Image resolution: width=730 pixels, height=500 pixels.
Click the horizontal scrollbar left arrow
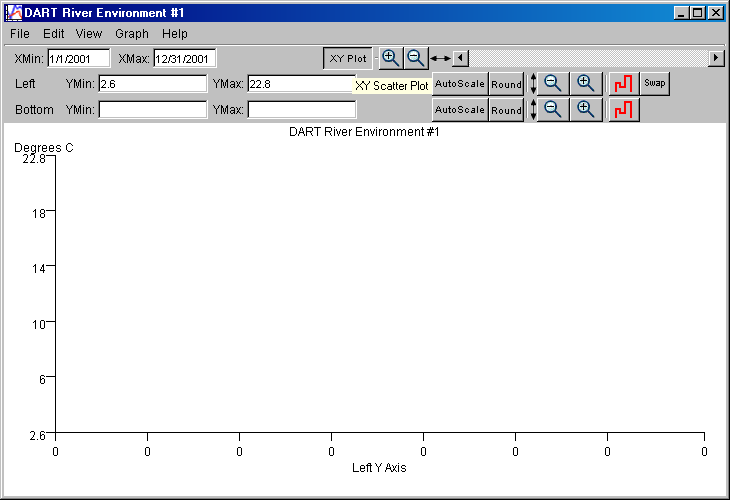(x=460, y=58)
